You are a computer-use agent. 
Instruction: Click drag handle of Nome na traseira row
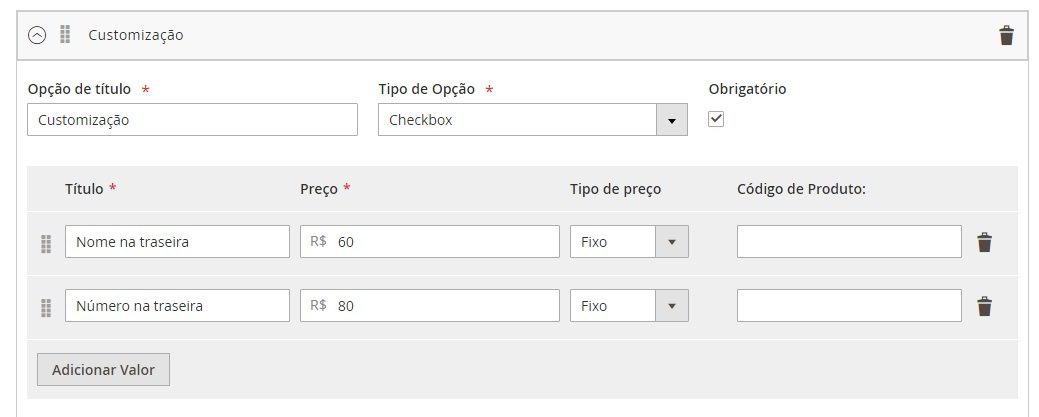pyautogui.click(x=46, y=243)
